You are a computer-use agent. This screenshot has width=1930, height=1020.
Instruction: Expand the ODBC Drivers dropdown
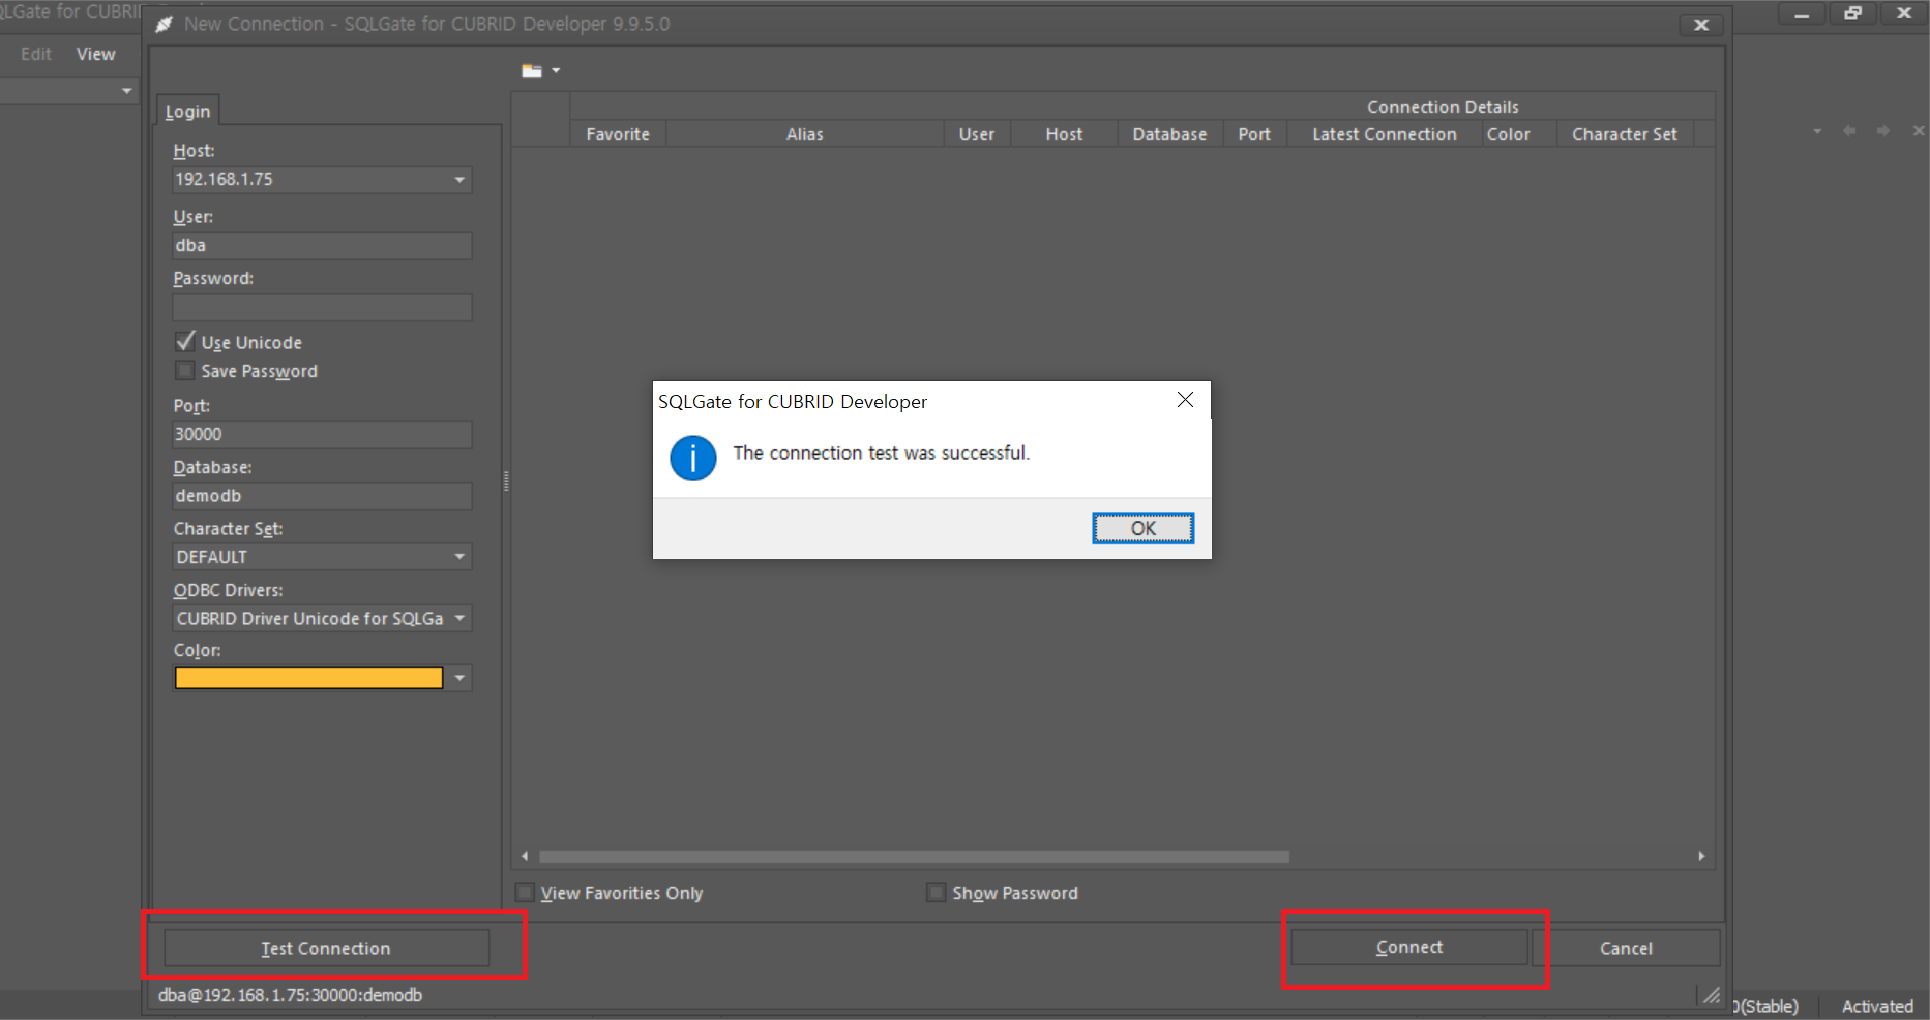459,619
